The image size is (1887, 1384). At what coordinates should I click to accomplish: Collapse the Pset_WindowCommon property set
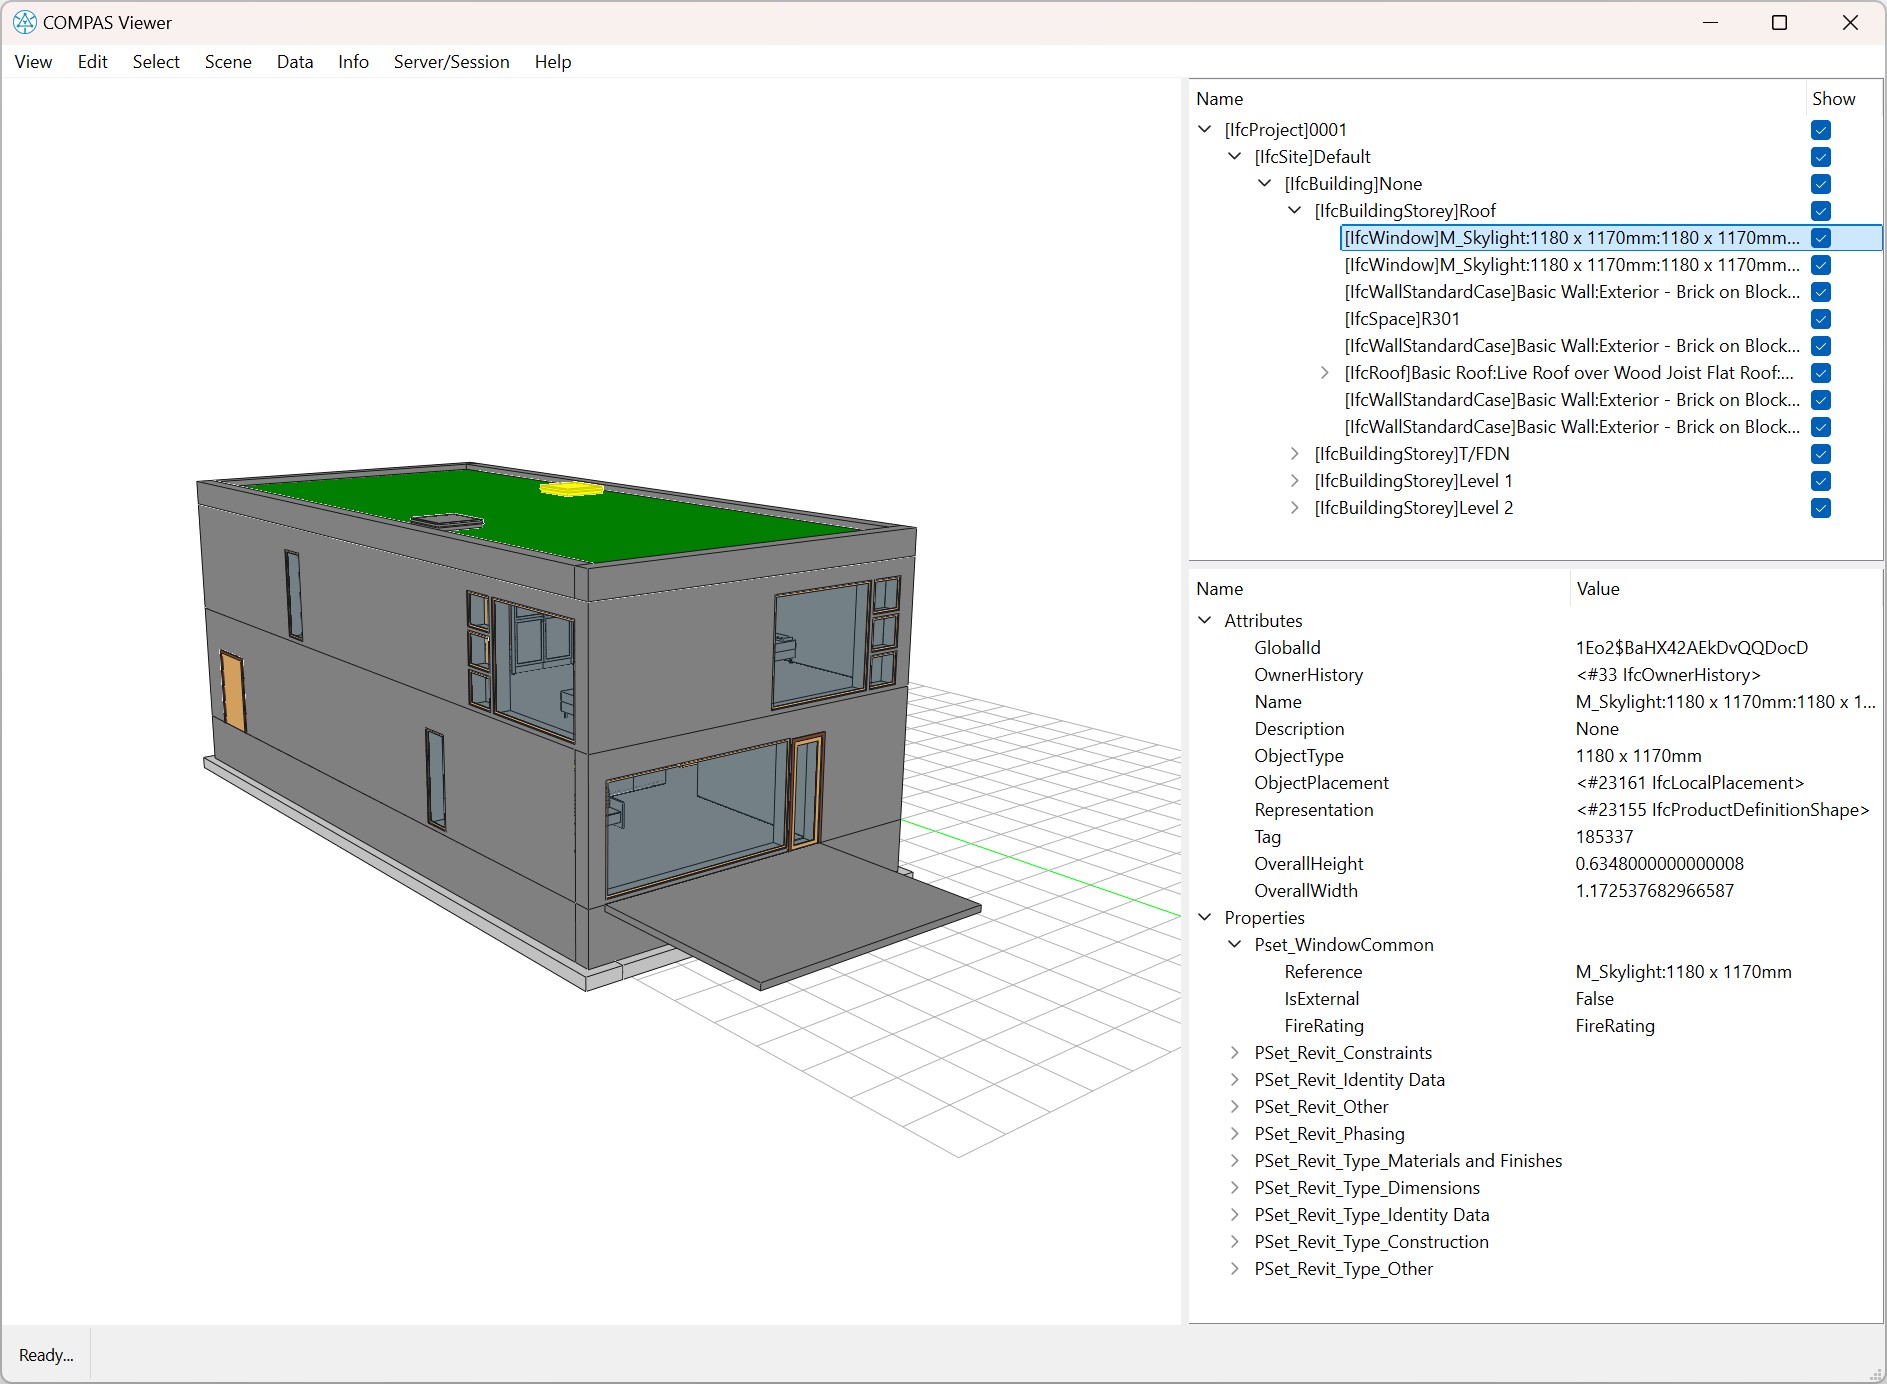point(1235,945)
